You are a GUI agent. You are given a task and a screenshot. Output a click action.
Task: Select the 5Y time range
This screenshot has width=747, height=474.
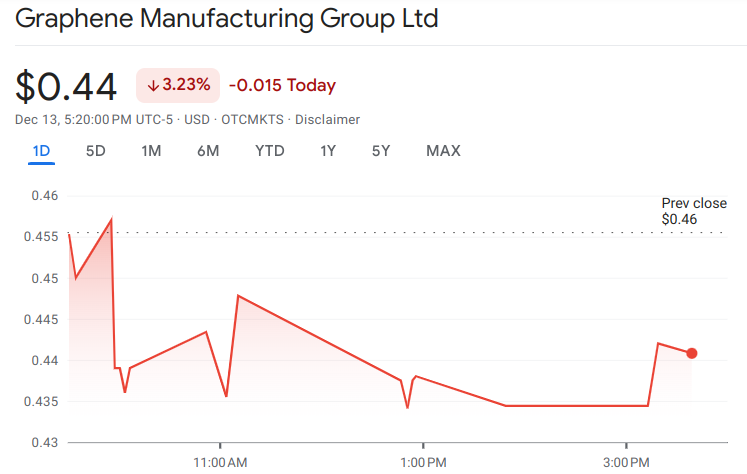click(381, 151)
